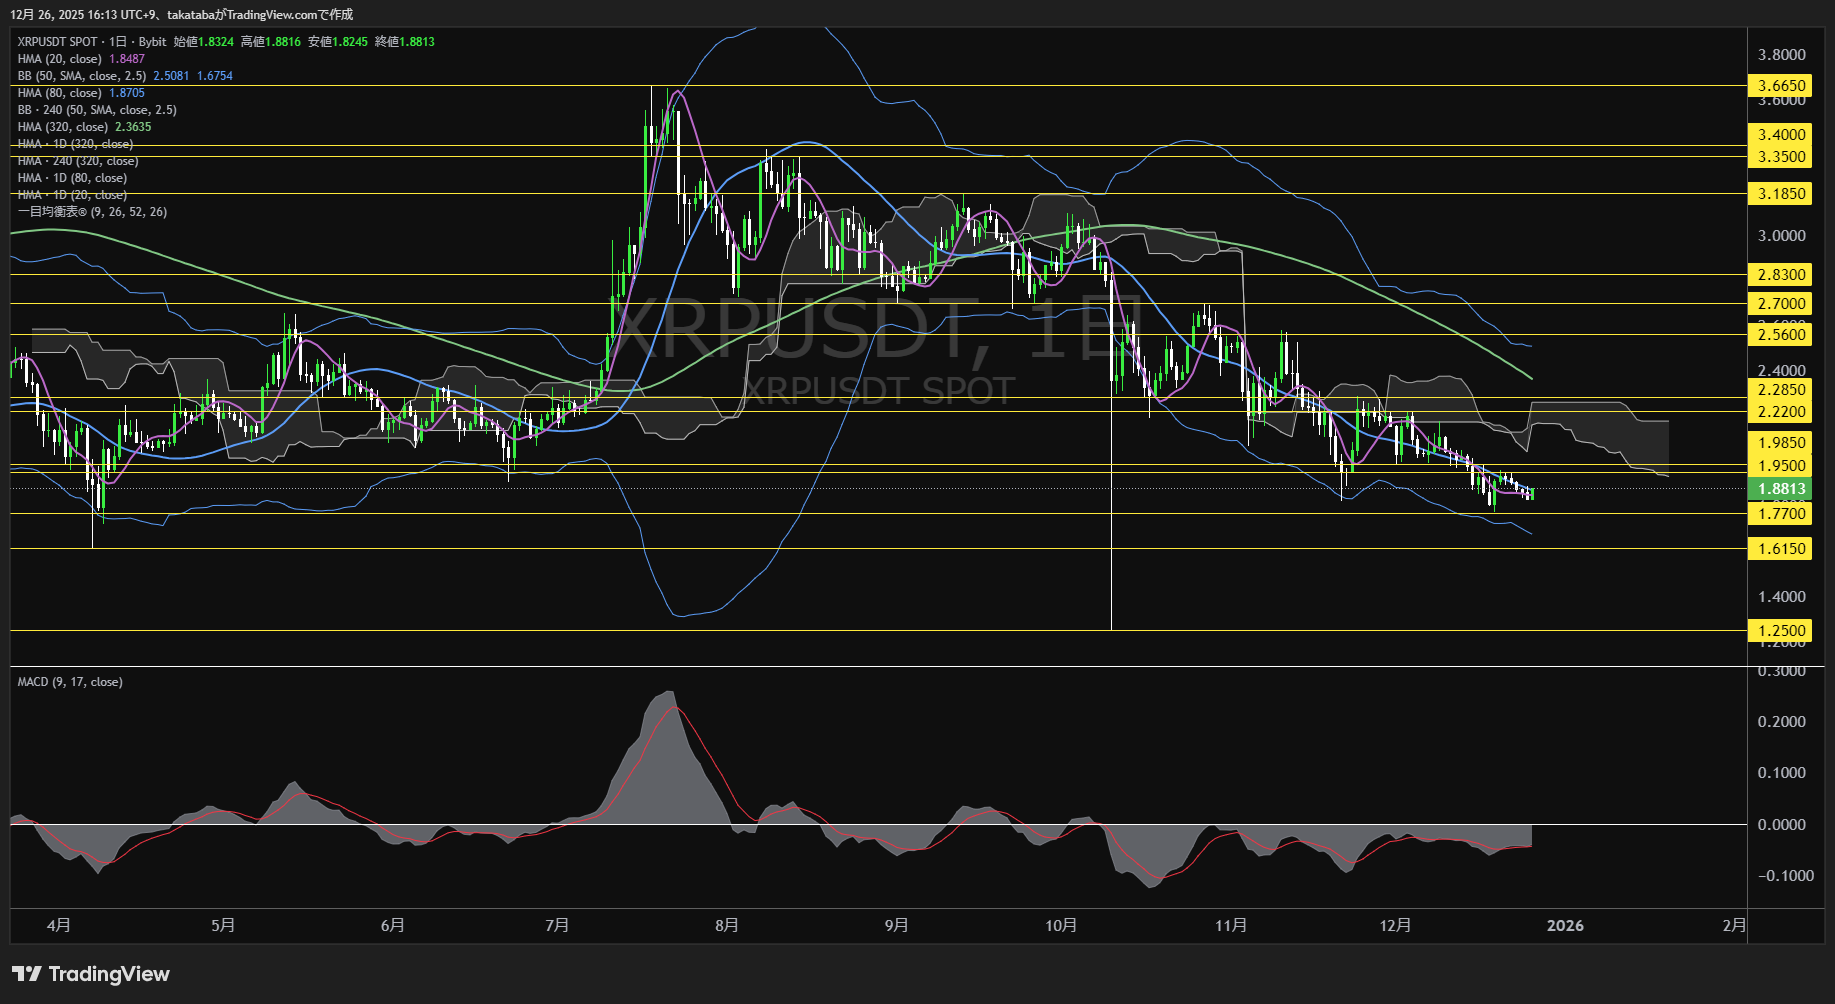This screenshot has width=1835, height=1004.
Task: Click the yellow 2.8300 price level tag
Action: pyautogui.click(x=1780, y=275)
